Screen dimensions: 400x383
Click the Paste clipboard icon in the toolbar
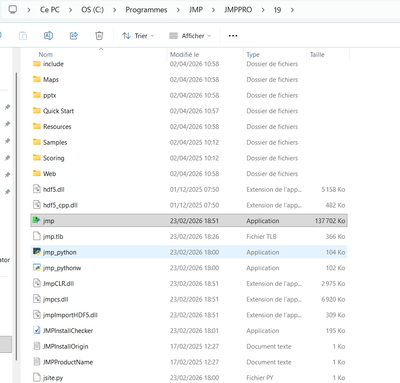(23, 36)
